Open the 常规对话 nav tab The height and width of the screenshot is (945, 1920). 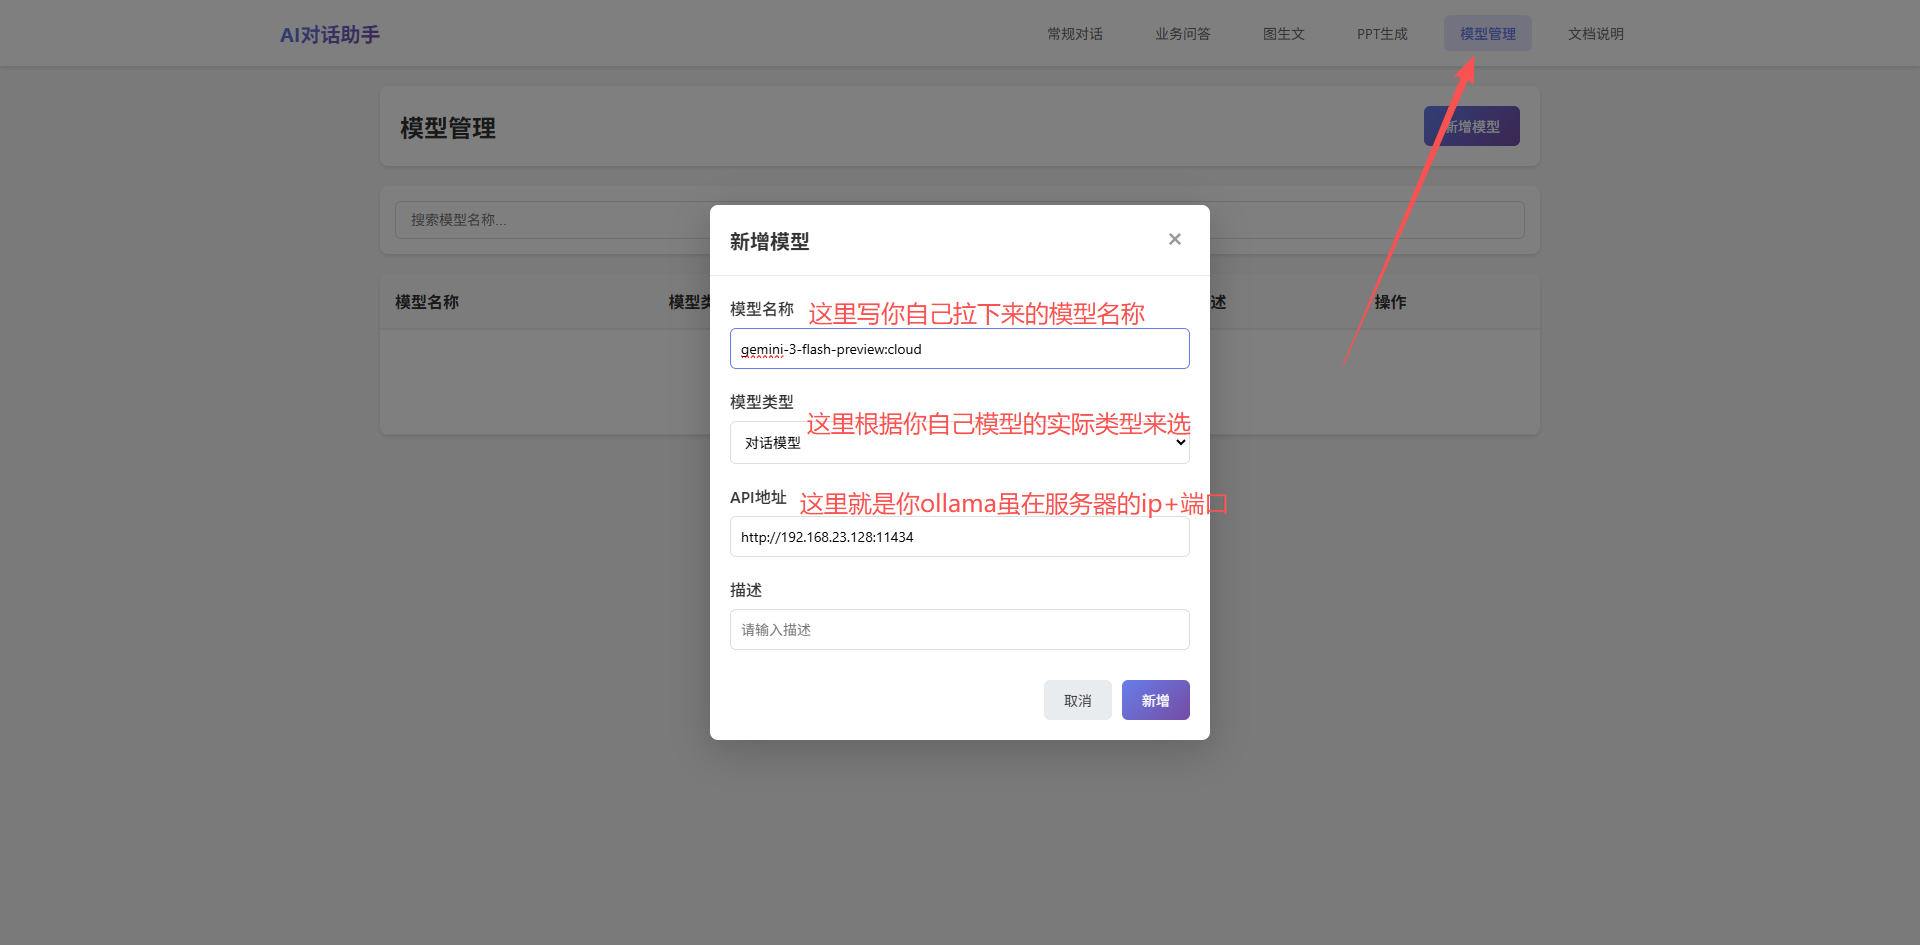(x=1075, y=34)
